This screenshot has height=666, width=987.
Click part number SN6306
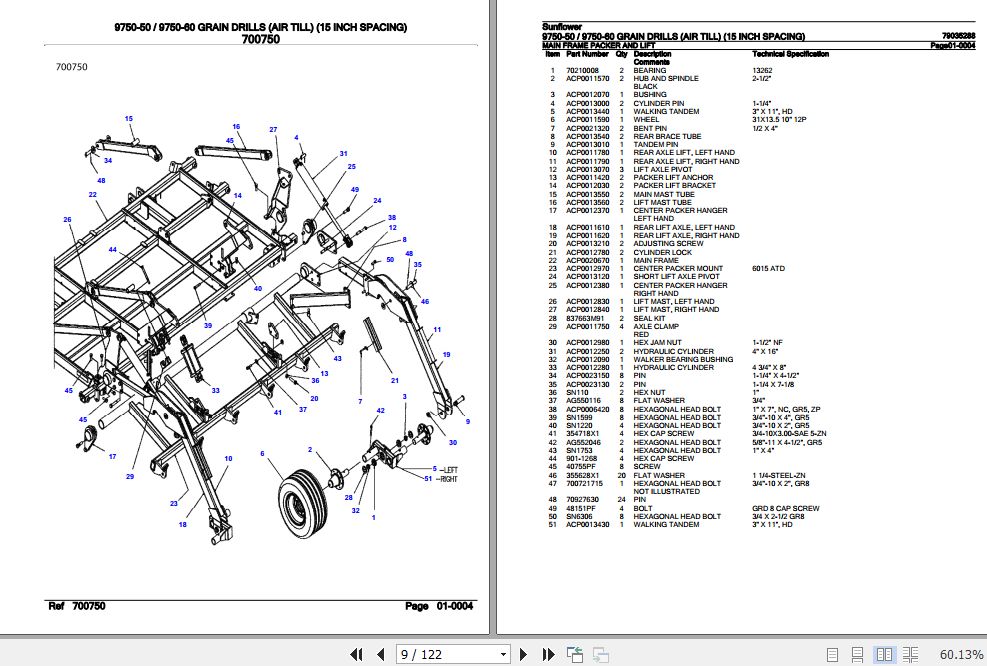point(579,517)
